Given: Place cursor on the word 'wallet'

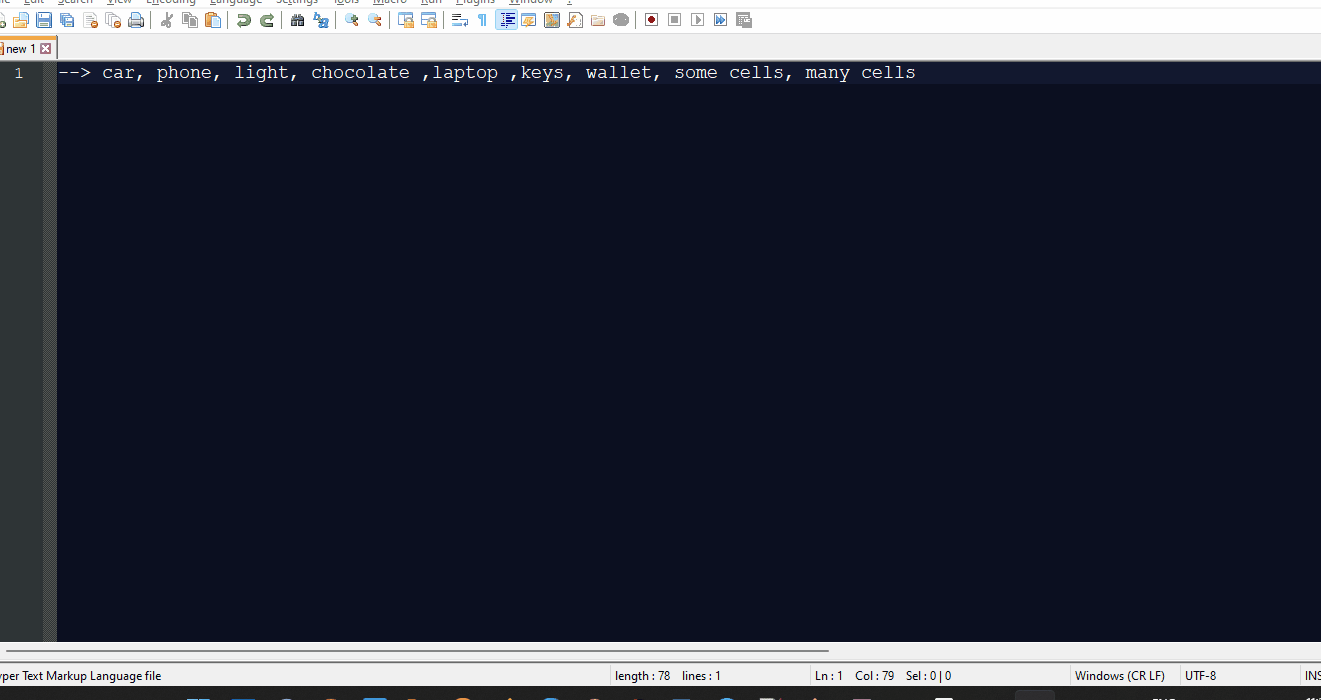Looking at the screenshot, I should point(618,73).
